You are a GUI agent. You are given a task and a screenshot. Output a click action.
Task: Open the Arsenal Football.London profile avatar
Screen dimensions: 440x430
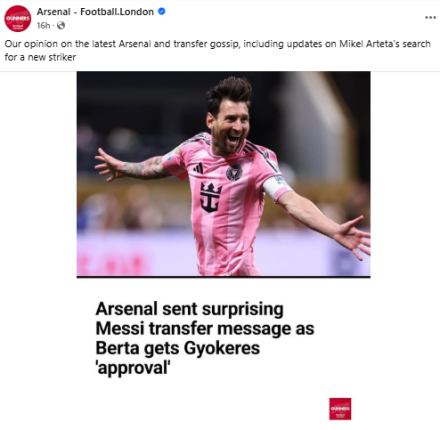[17, 19]
